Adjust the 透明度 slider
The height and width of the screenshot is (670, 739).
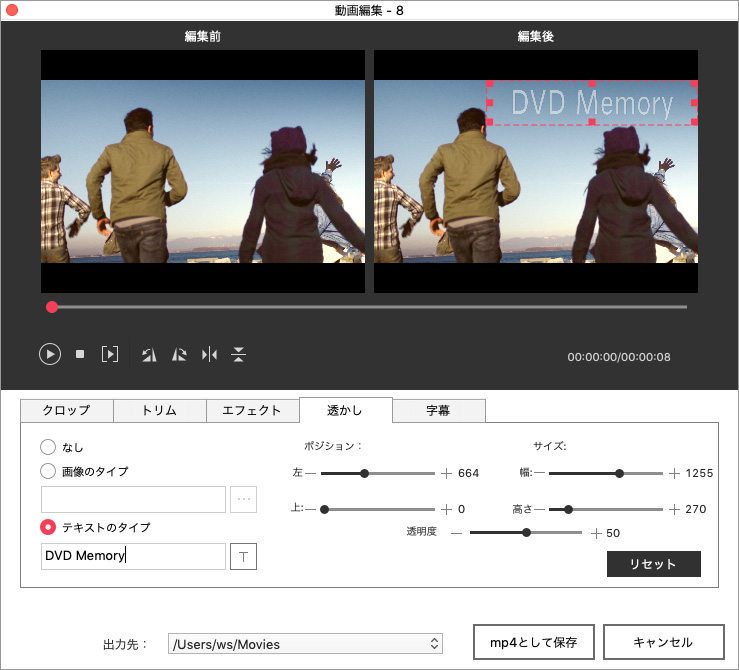(x=526, y=533)
